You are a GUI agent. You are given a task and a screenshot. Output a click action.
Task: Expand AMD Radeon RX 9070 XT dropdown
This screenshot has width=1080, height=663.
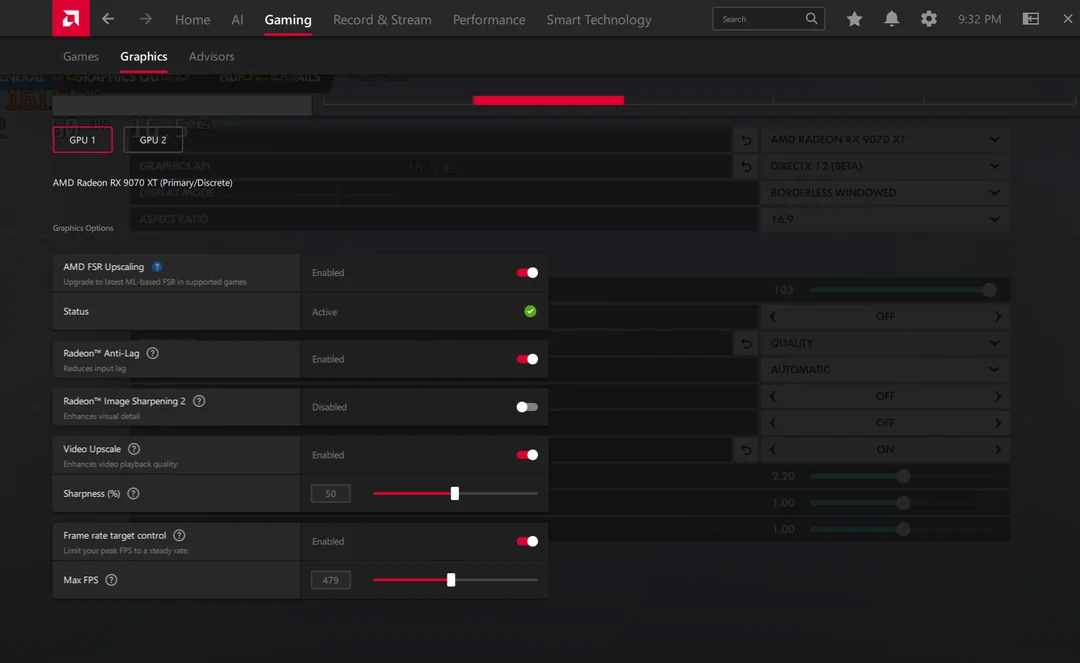[884, 140]
